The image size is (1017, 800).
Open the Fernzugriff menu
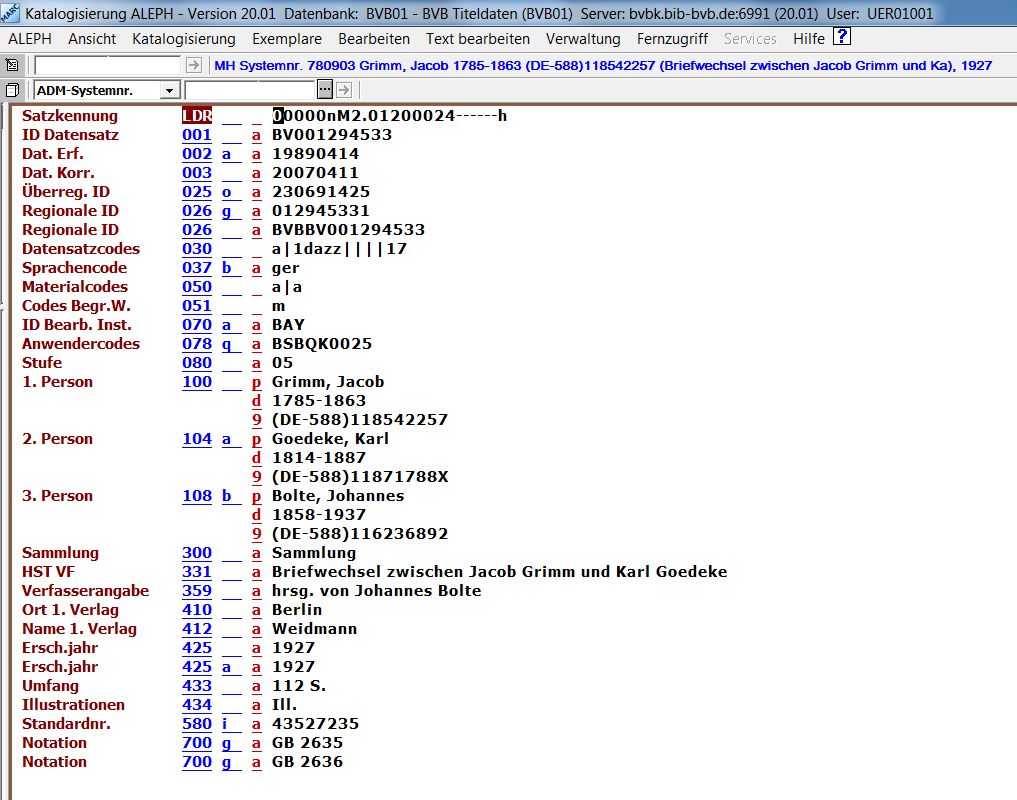pyautogui.click(x=672, y=39)
